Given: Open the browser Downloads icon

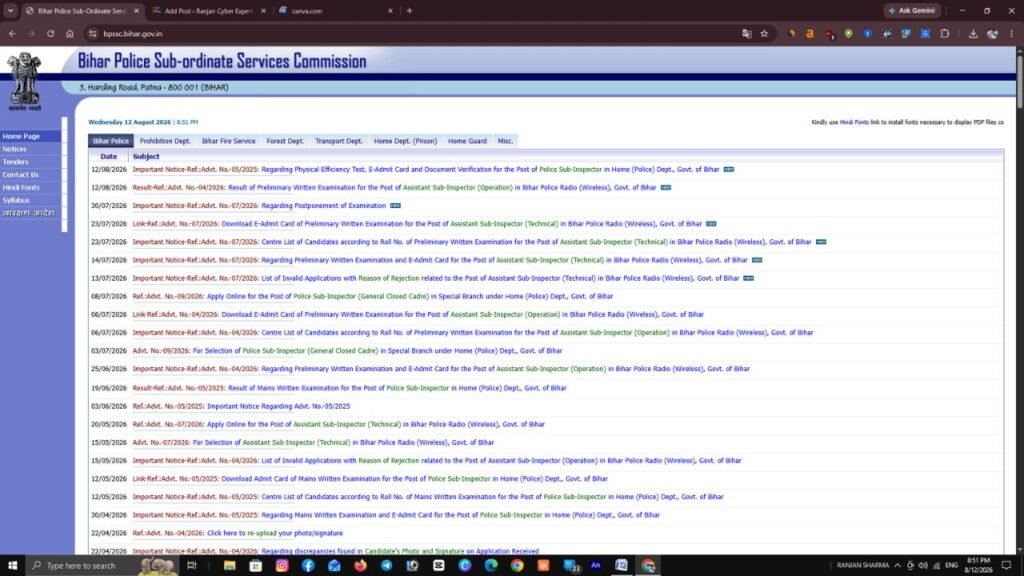Looking at the screenshot, I should pyautogui.click(x=973, y=33).
